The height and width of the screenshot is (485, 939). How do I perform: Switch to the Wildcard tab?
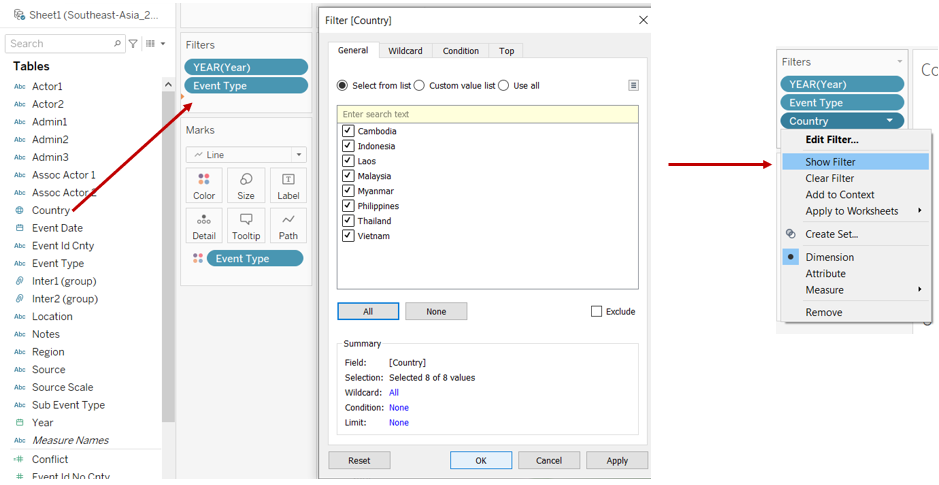point(405,51)
